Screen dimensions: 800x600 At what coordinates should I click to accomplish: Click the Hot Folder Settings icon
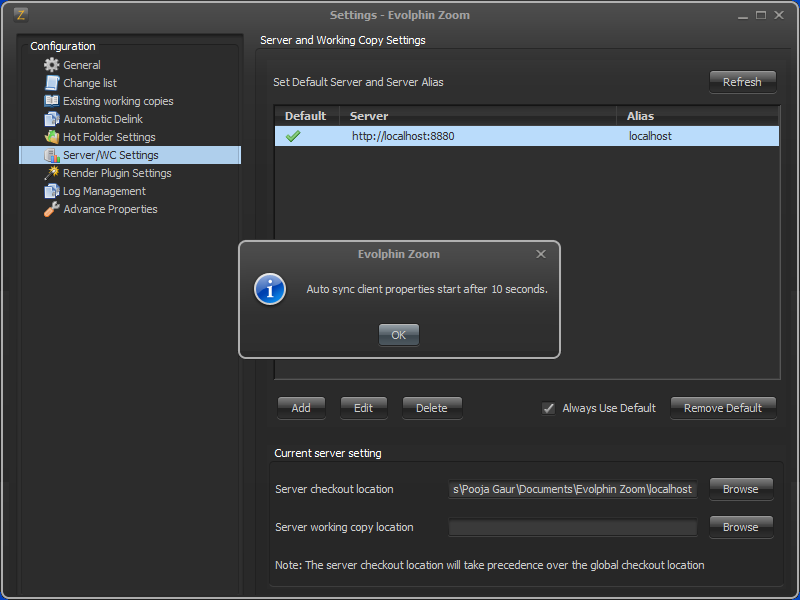(x=52, y=137)
